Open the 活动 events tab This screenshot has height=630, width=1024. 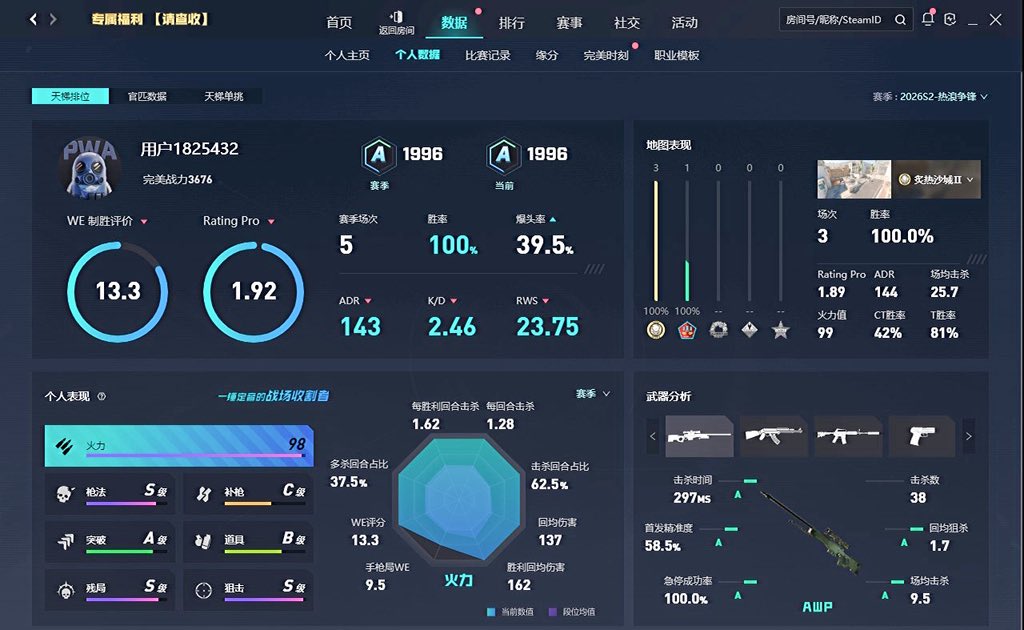click(x=684, y=23)
